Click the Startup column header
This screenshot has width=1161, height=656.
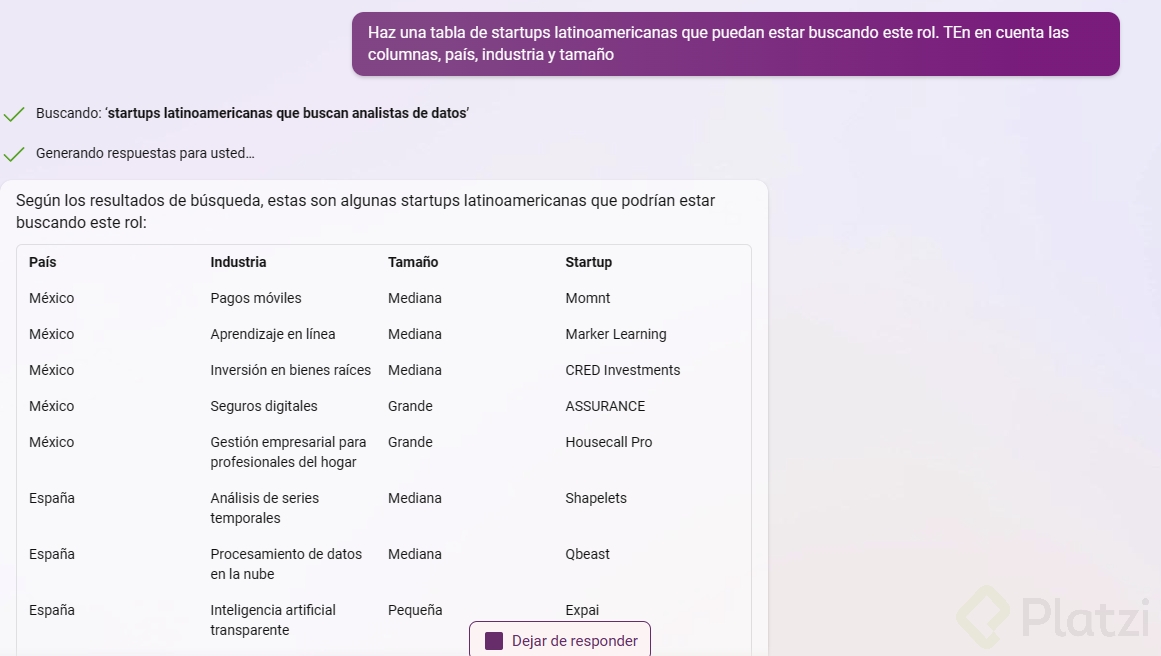pyautogui.click(x=588, y=262)
